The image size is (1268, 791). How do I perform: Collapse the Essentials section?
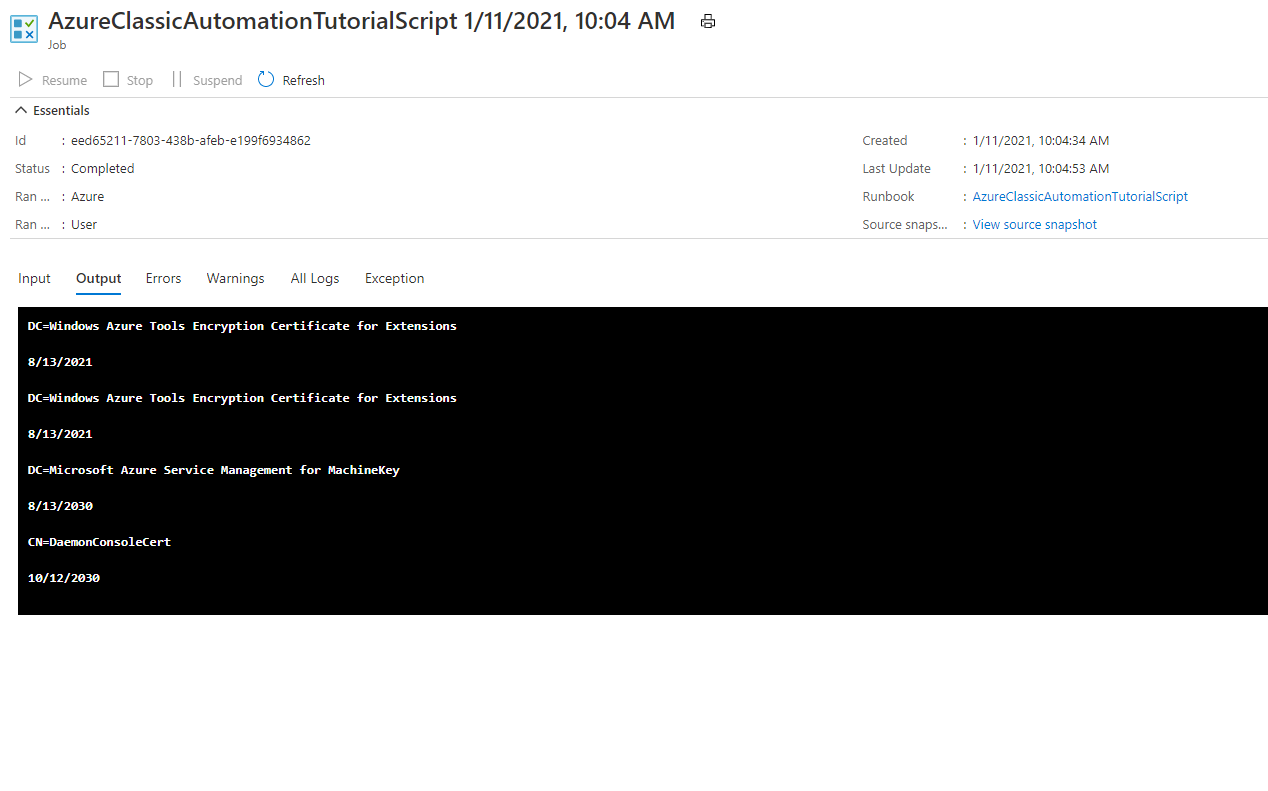tap(21, 110)
